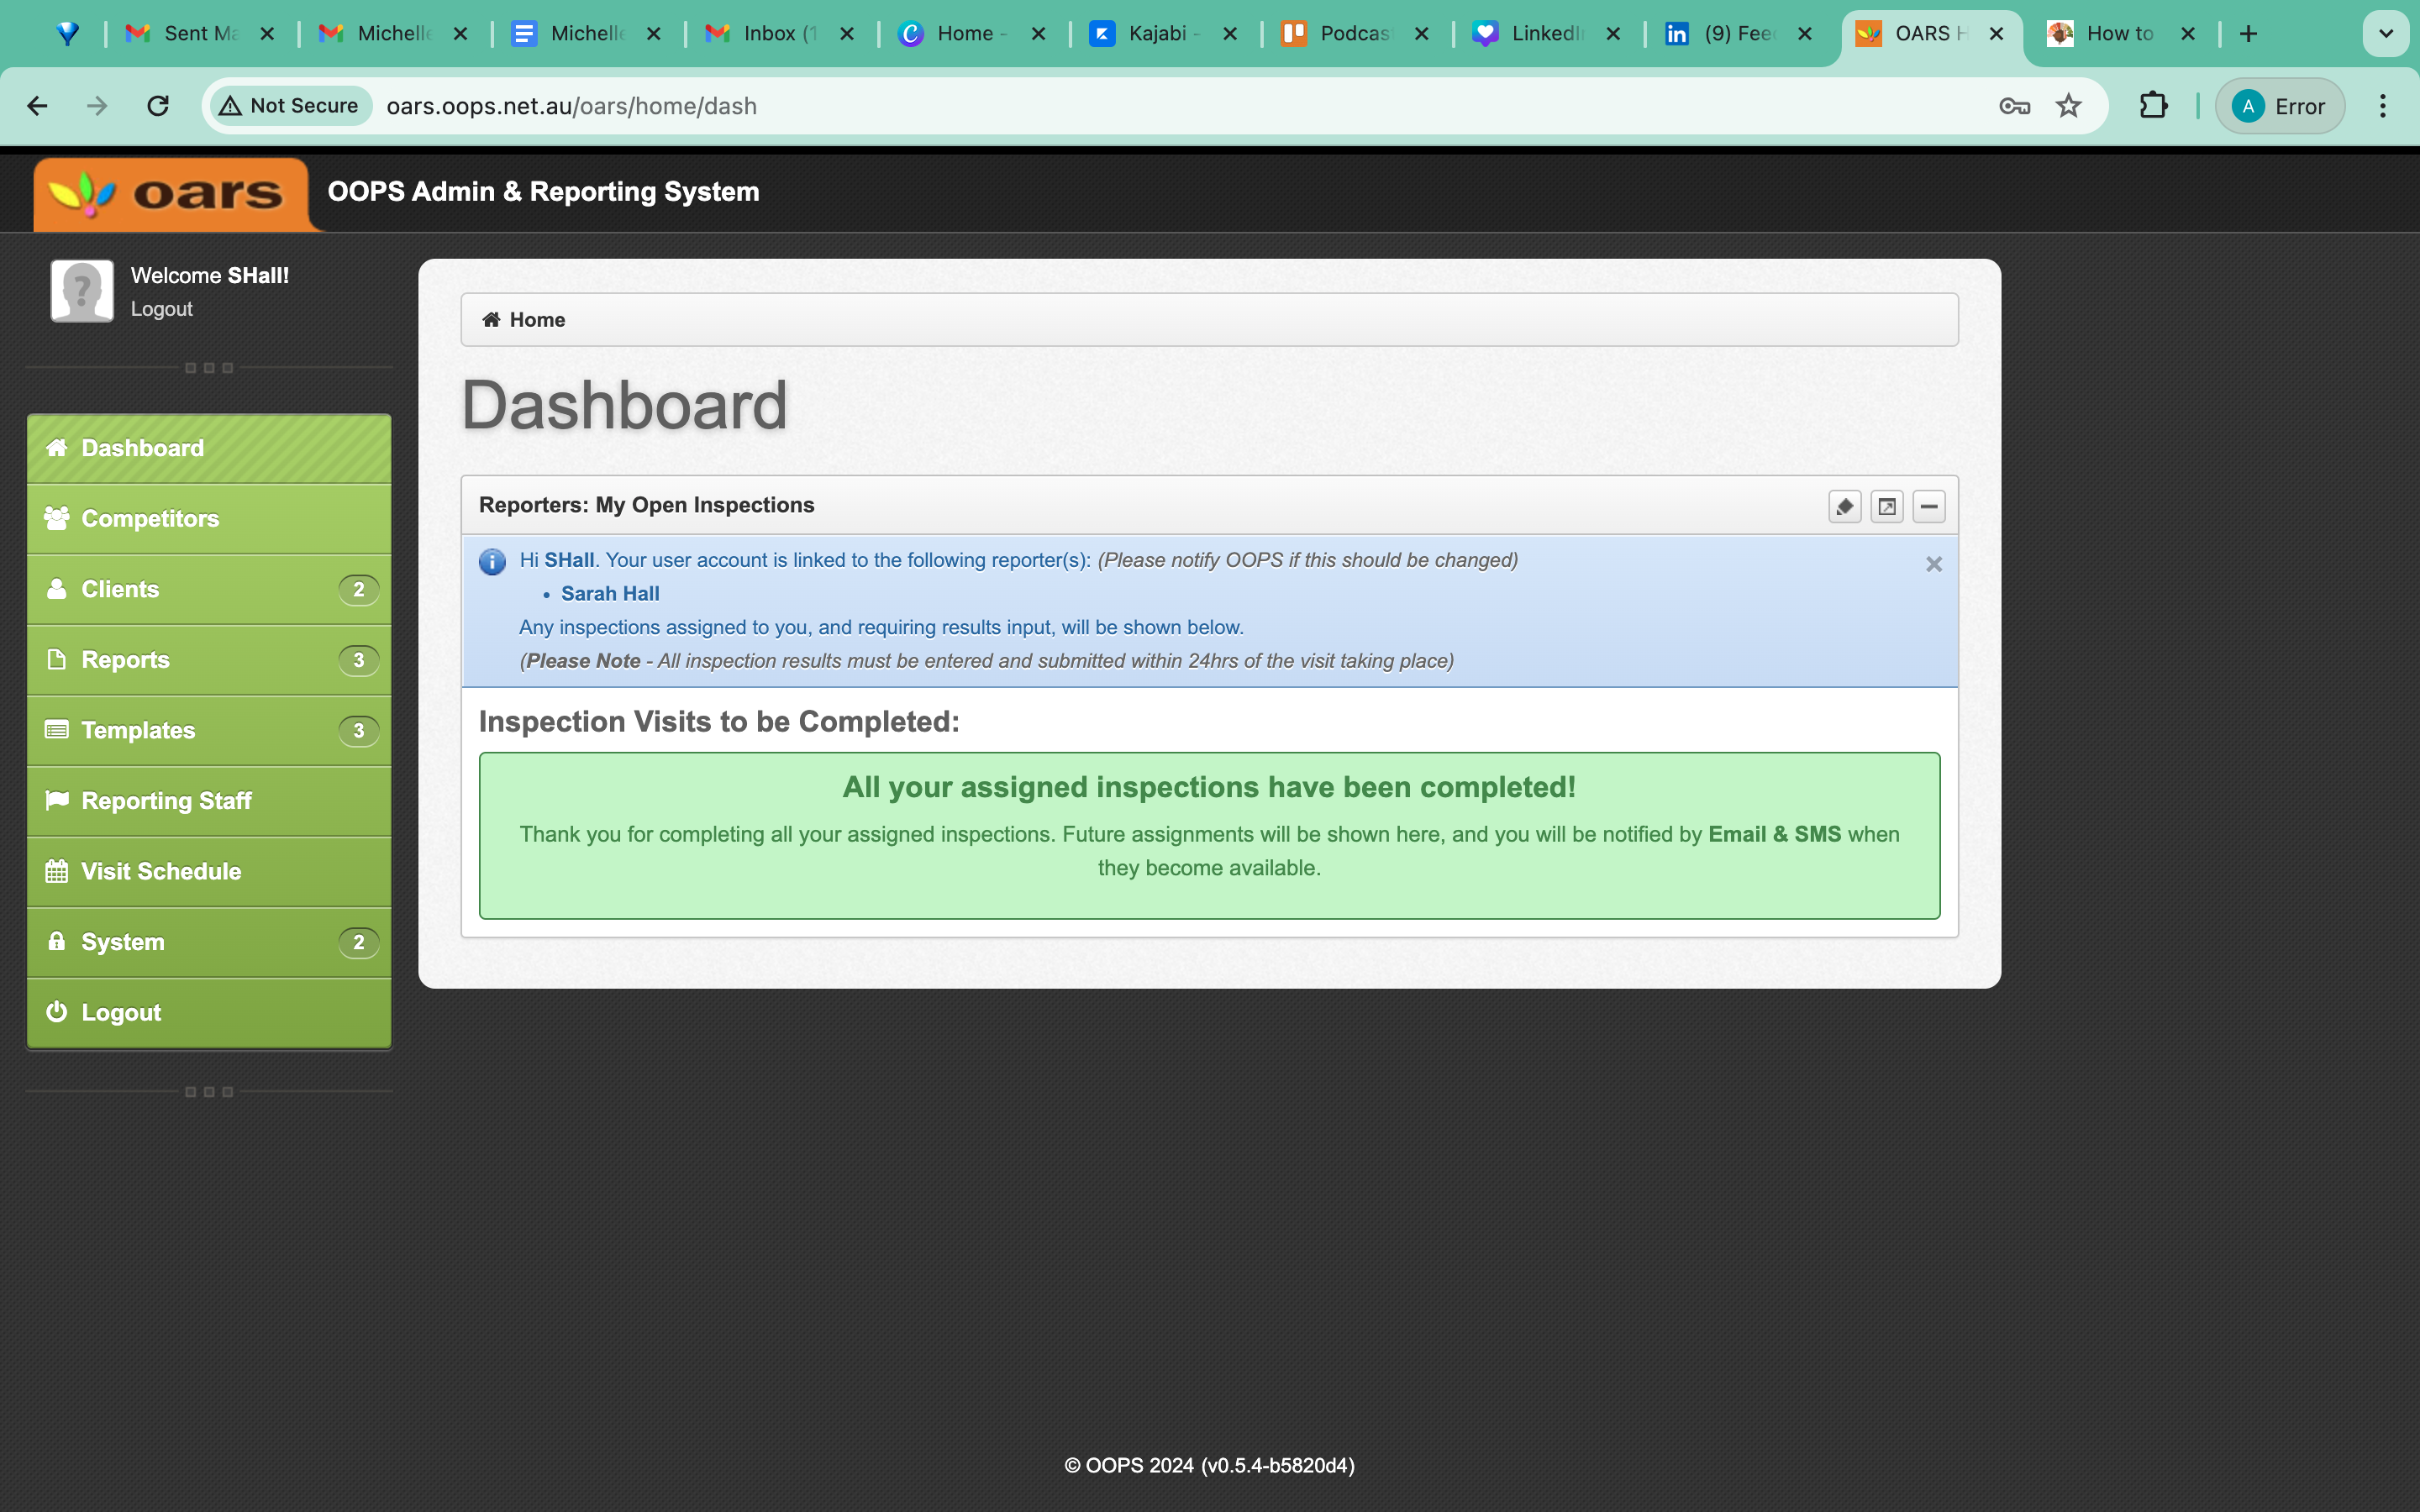Dismiss the blue info notice
2420x1512 pixels.
pos(1934,565)
